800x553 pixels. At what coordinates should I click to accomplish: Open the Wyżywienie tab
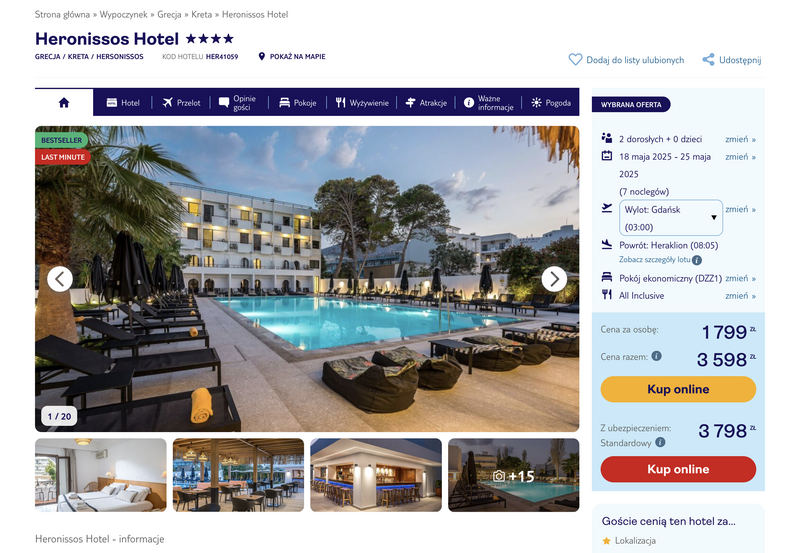point(362,103)
